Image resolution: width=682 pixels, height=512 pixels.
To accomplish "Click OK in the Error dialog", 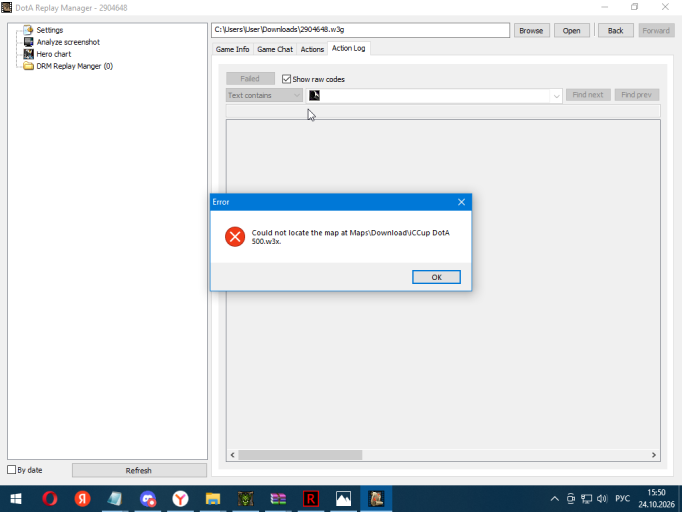I will [436, 277].
